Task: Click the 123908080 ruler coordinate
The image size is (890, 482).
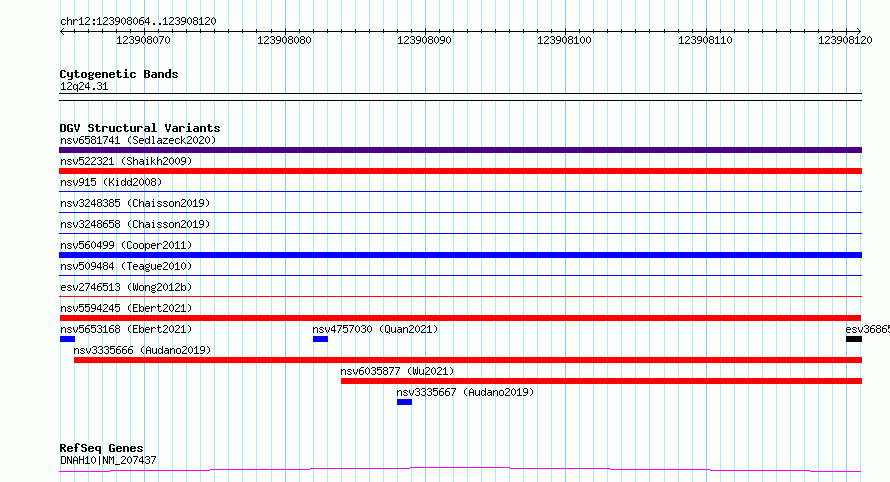Action: (284, 40)
